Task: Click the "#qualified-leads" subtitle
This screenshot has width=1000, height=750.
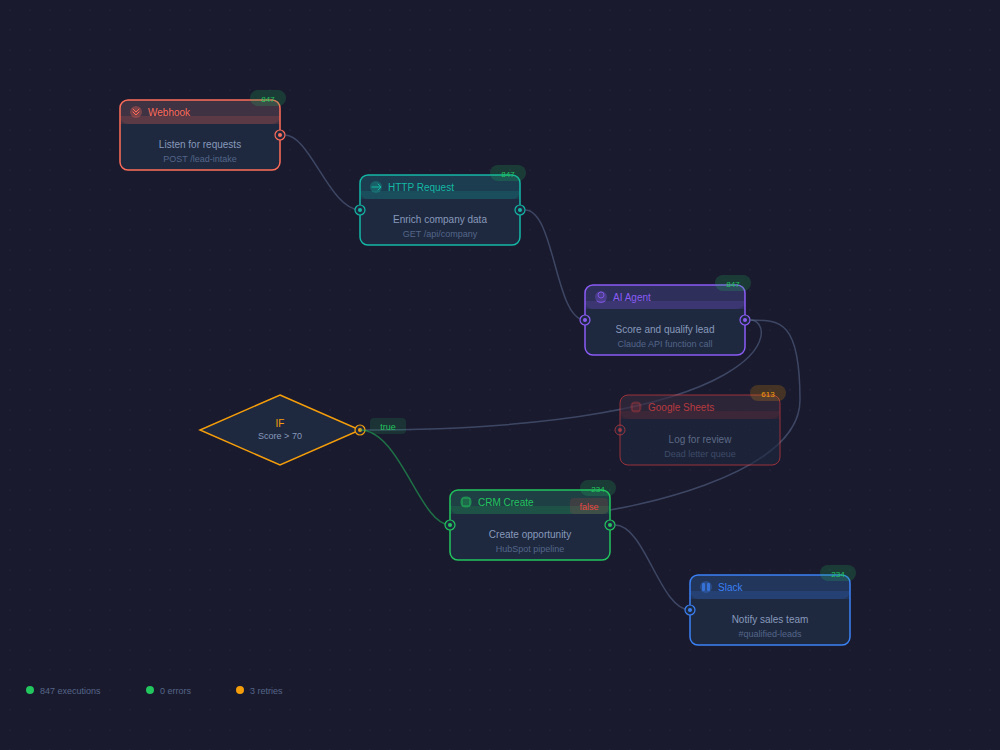Action: click(x=770, y=633)
